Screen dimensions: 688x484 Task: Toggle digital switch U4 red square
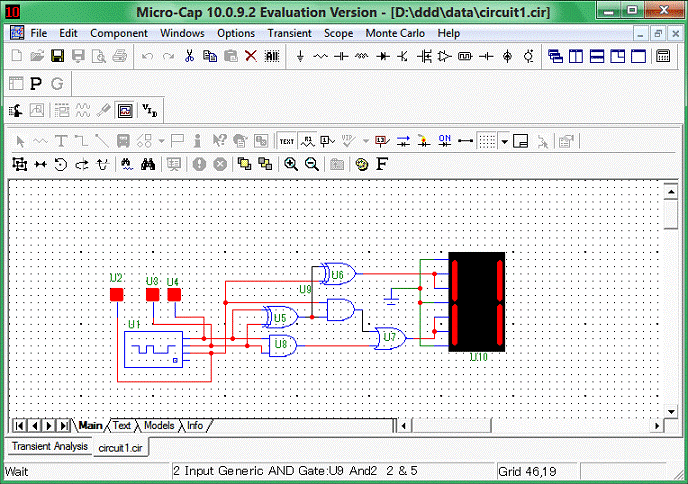click(x=174, y=294)
